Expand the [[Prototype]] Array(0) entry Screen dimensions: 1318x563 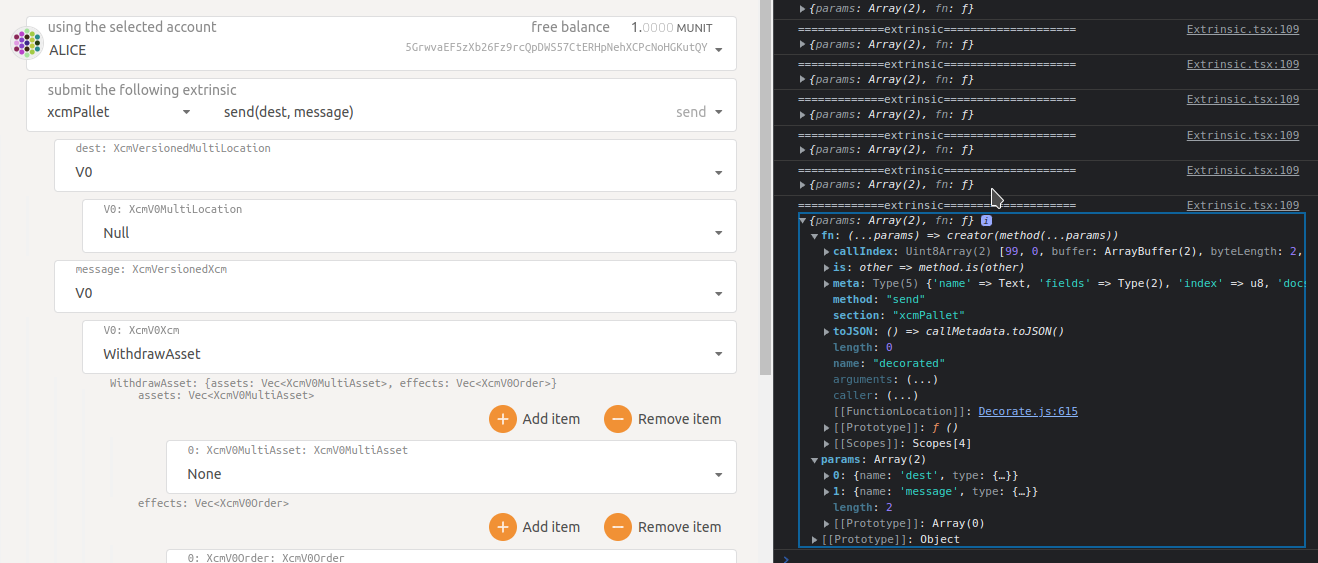[x=827, y=524]
